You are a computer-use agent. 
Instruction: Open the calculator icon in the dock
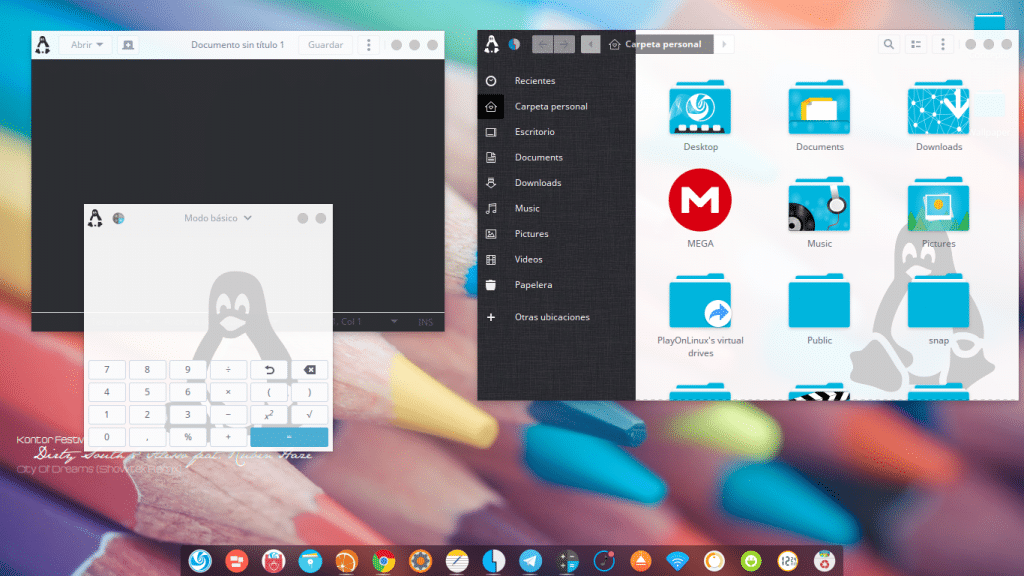568,560
